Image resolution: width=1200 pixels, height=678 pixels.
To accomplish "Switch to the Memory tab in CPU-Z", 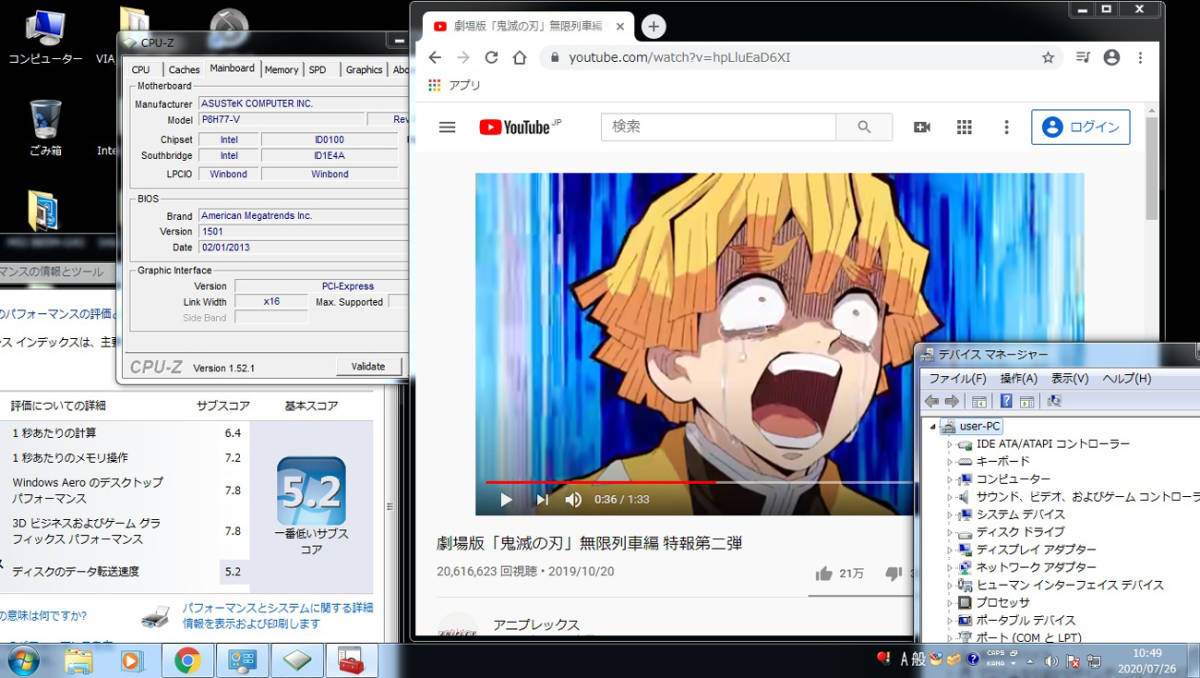I will tap(281, 69).
